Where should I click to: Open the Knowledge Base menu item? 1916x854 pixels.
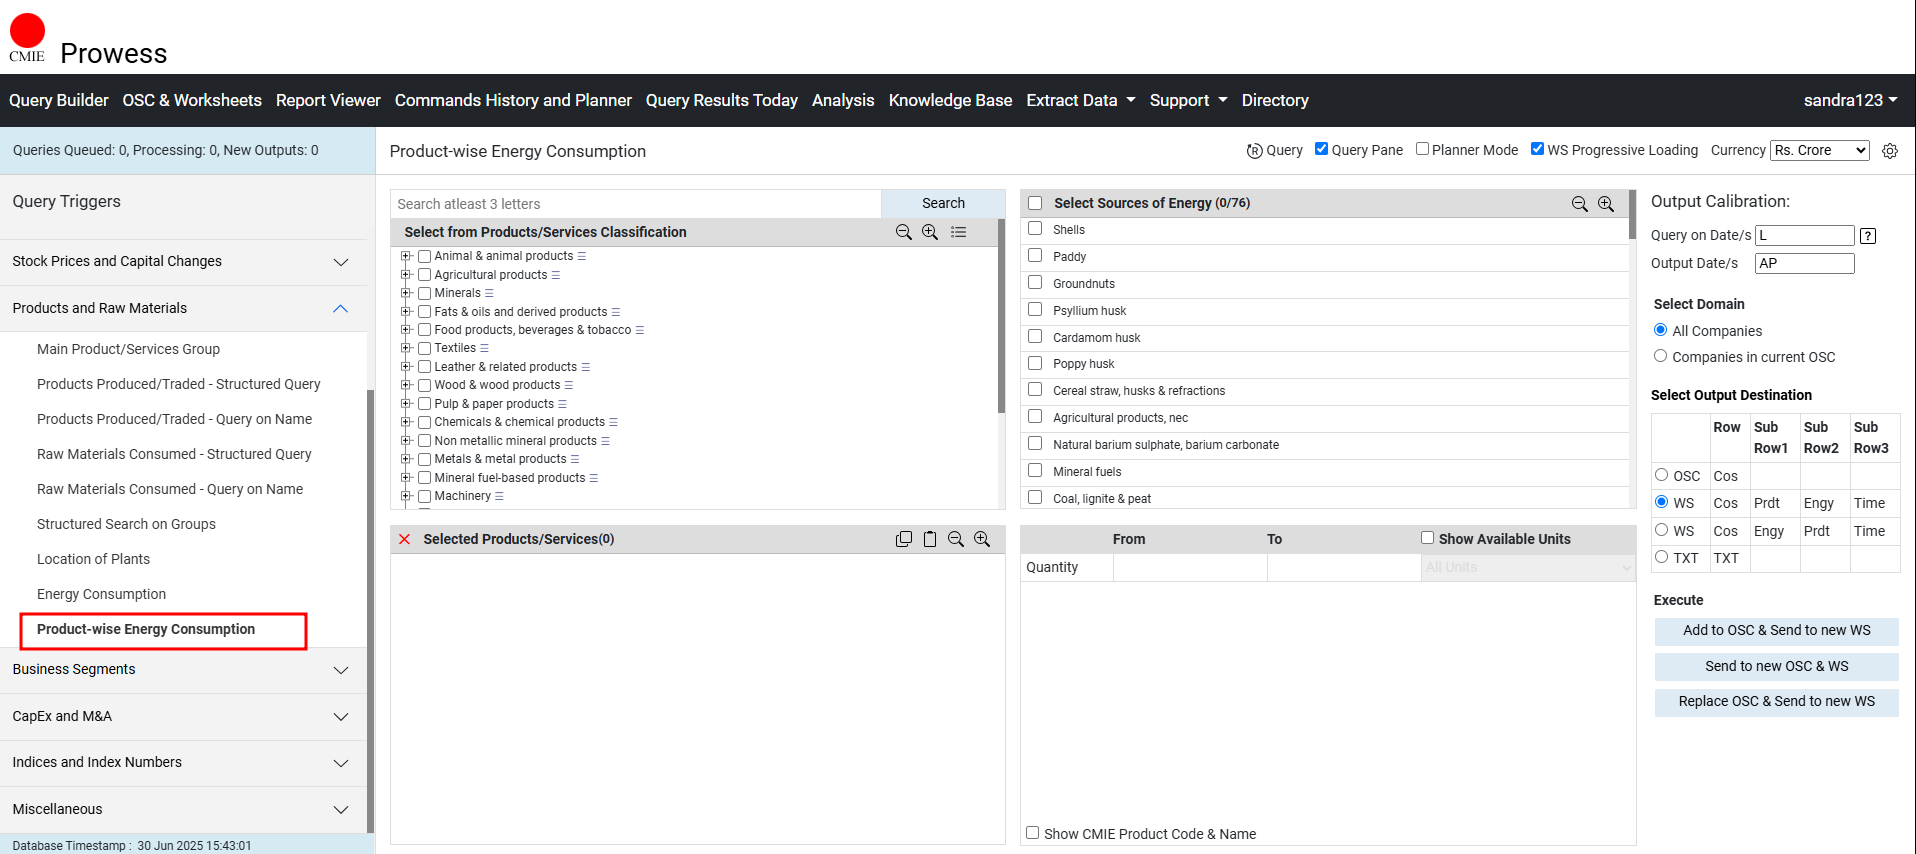949,100
